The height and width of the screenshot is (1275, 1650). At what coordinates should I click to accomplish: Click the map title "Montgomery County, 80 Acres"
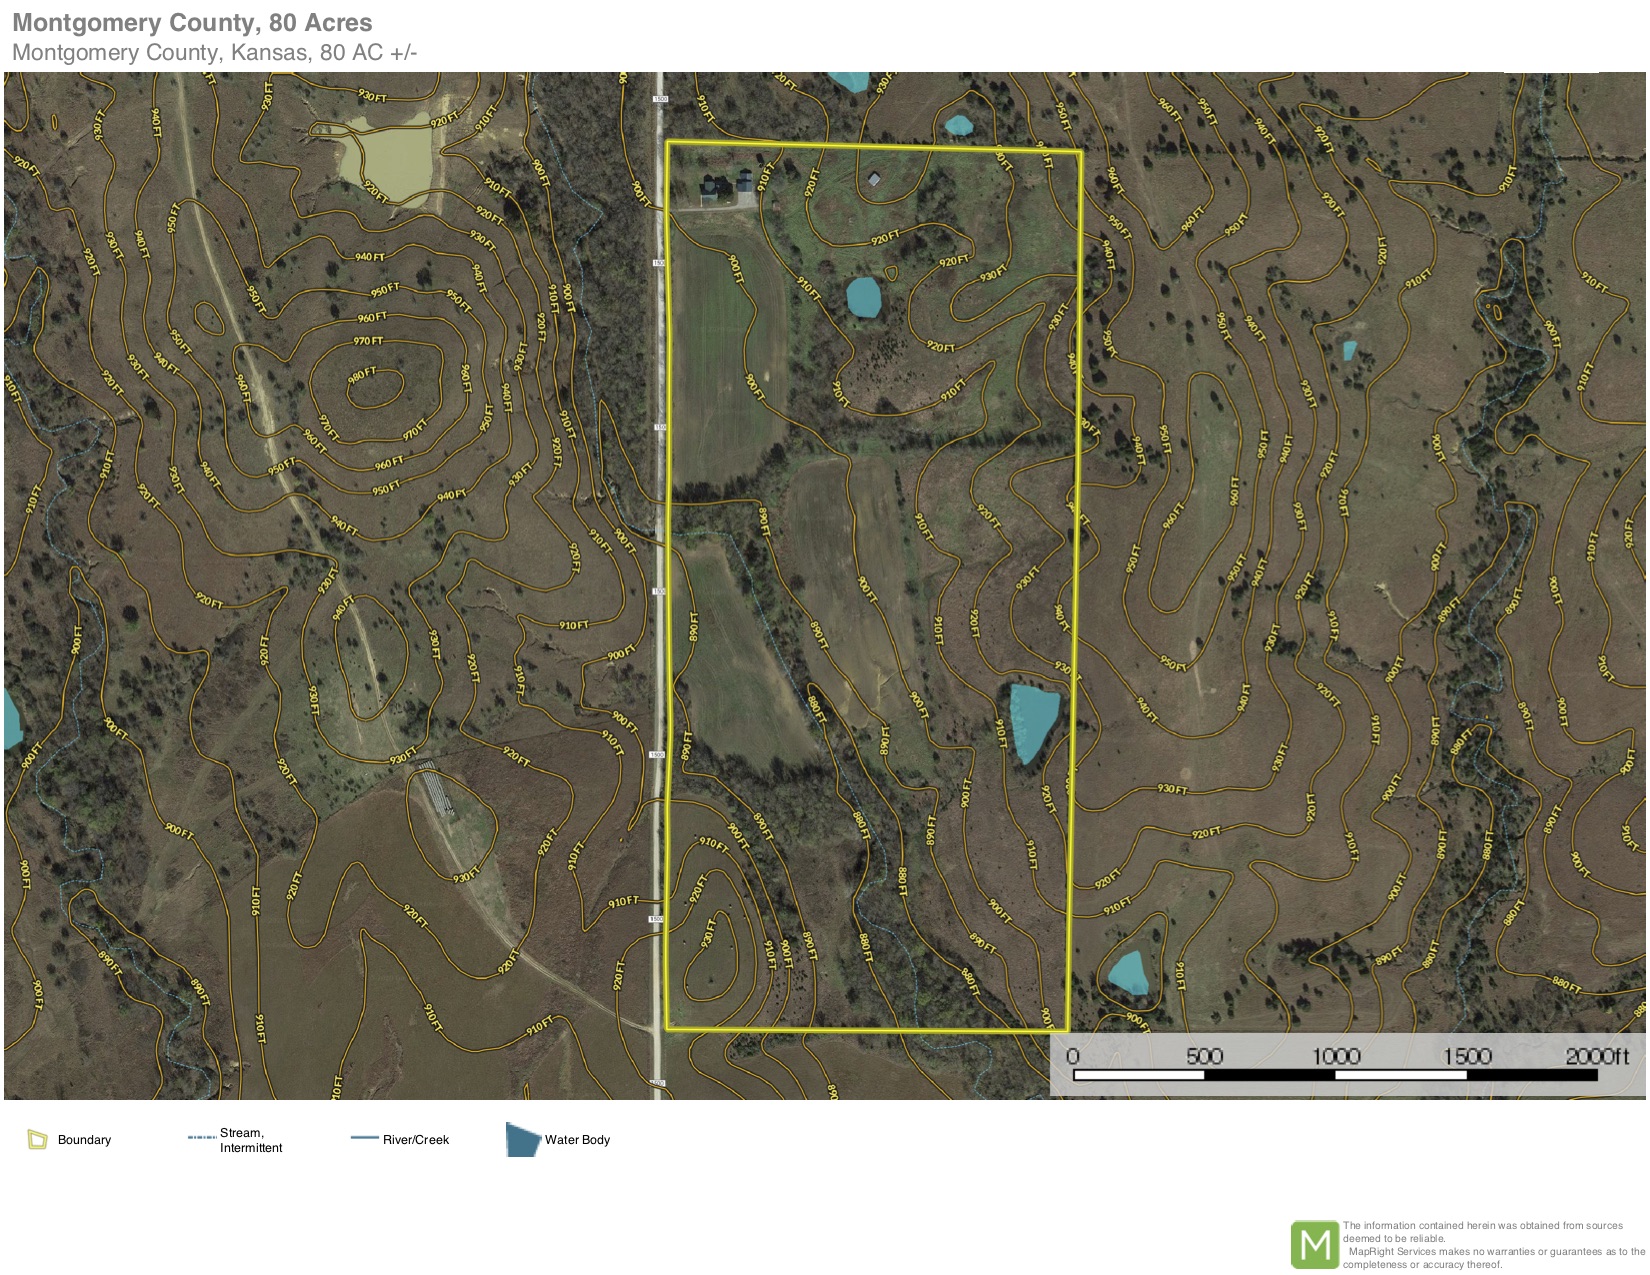[x=192, y=23]
